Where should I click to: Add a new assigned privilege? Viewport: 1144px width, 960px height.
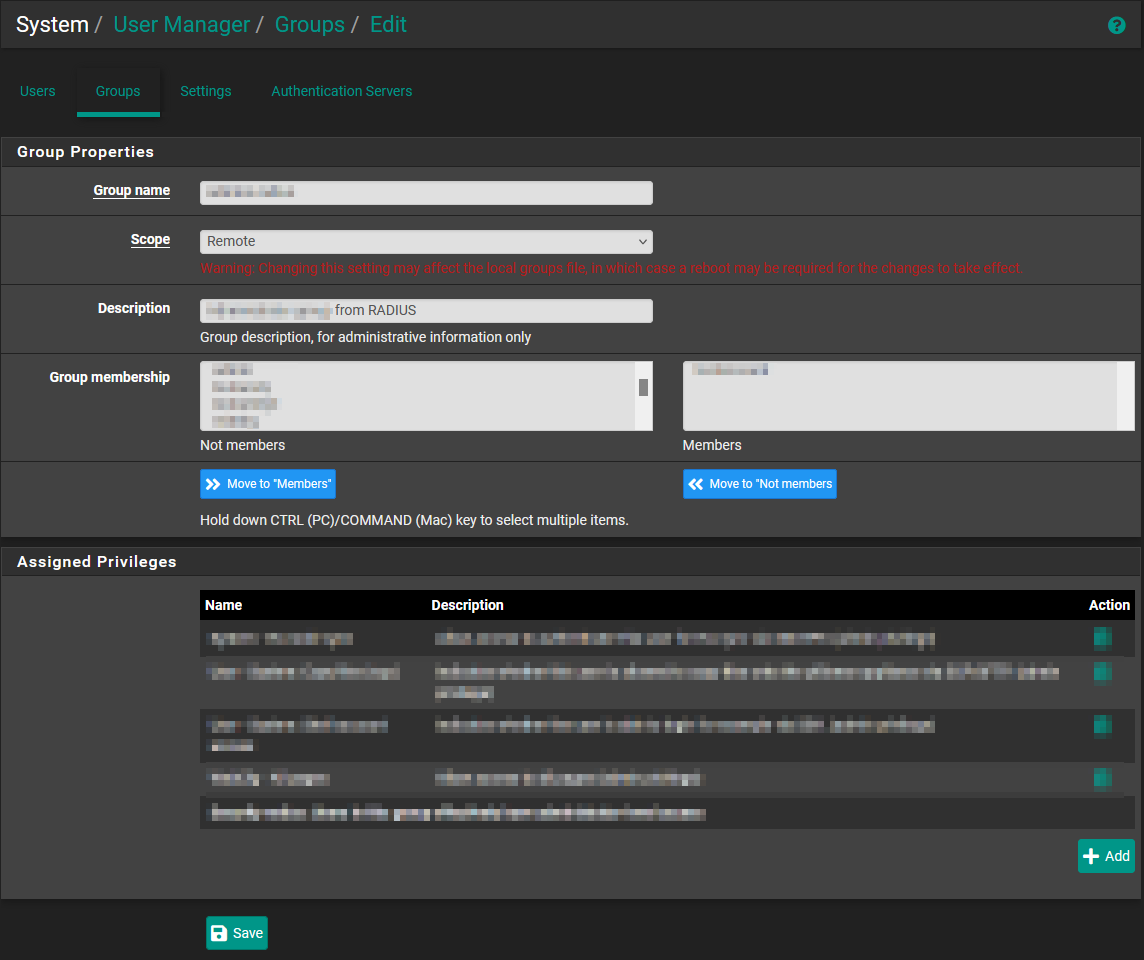pos(1106,856)
